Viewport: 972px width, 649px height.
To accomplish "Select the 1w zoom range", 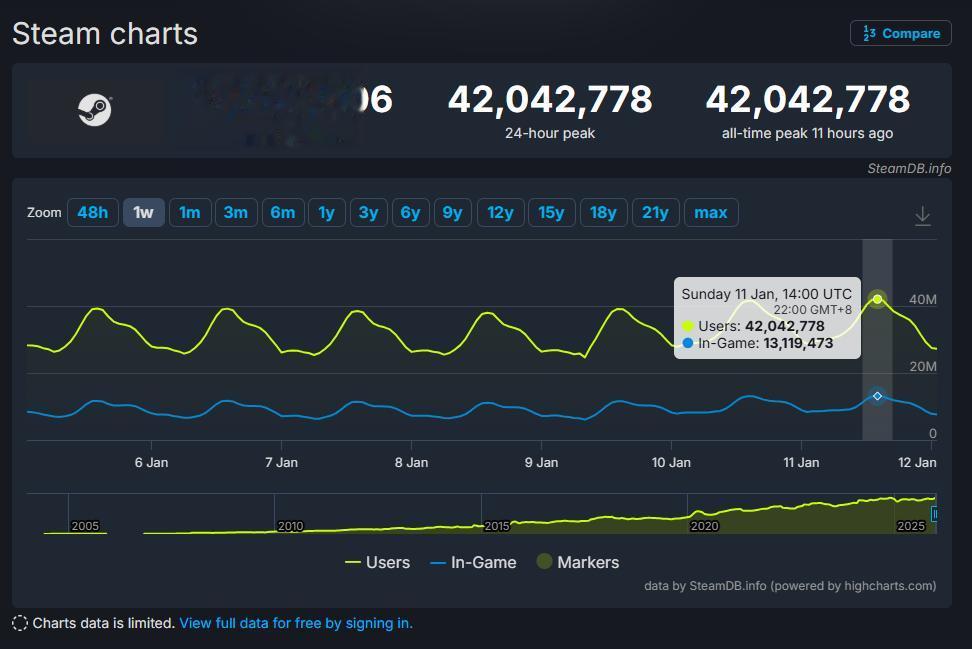I will [x=144, y=213].
